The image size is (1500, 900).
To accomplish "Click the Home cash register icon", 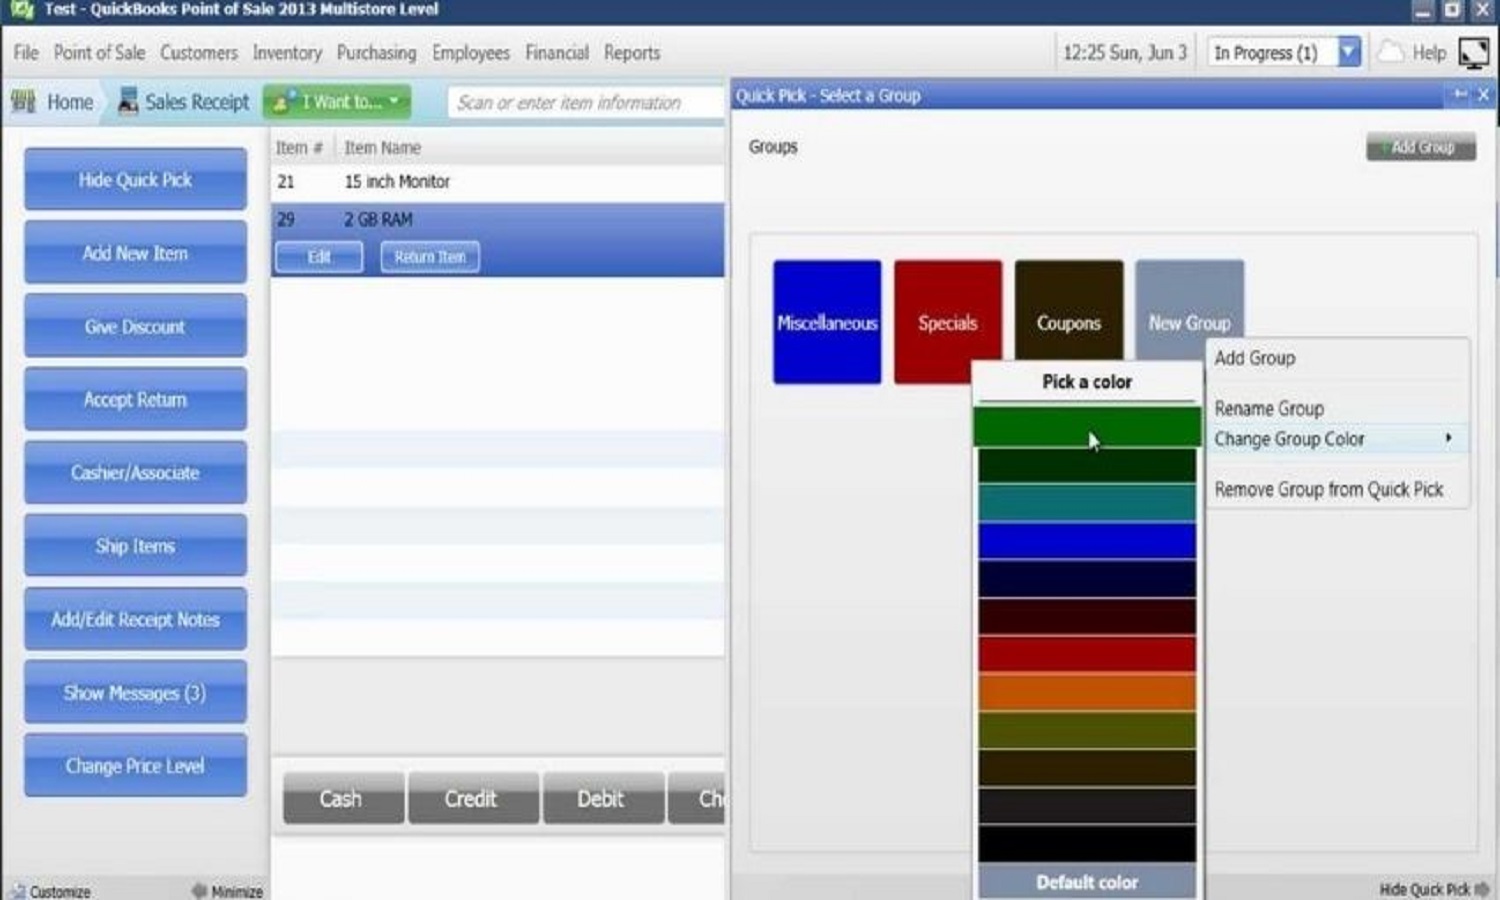I will click(22, 101).
